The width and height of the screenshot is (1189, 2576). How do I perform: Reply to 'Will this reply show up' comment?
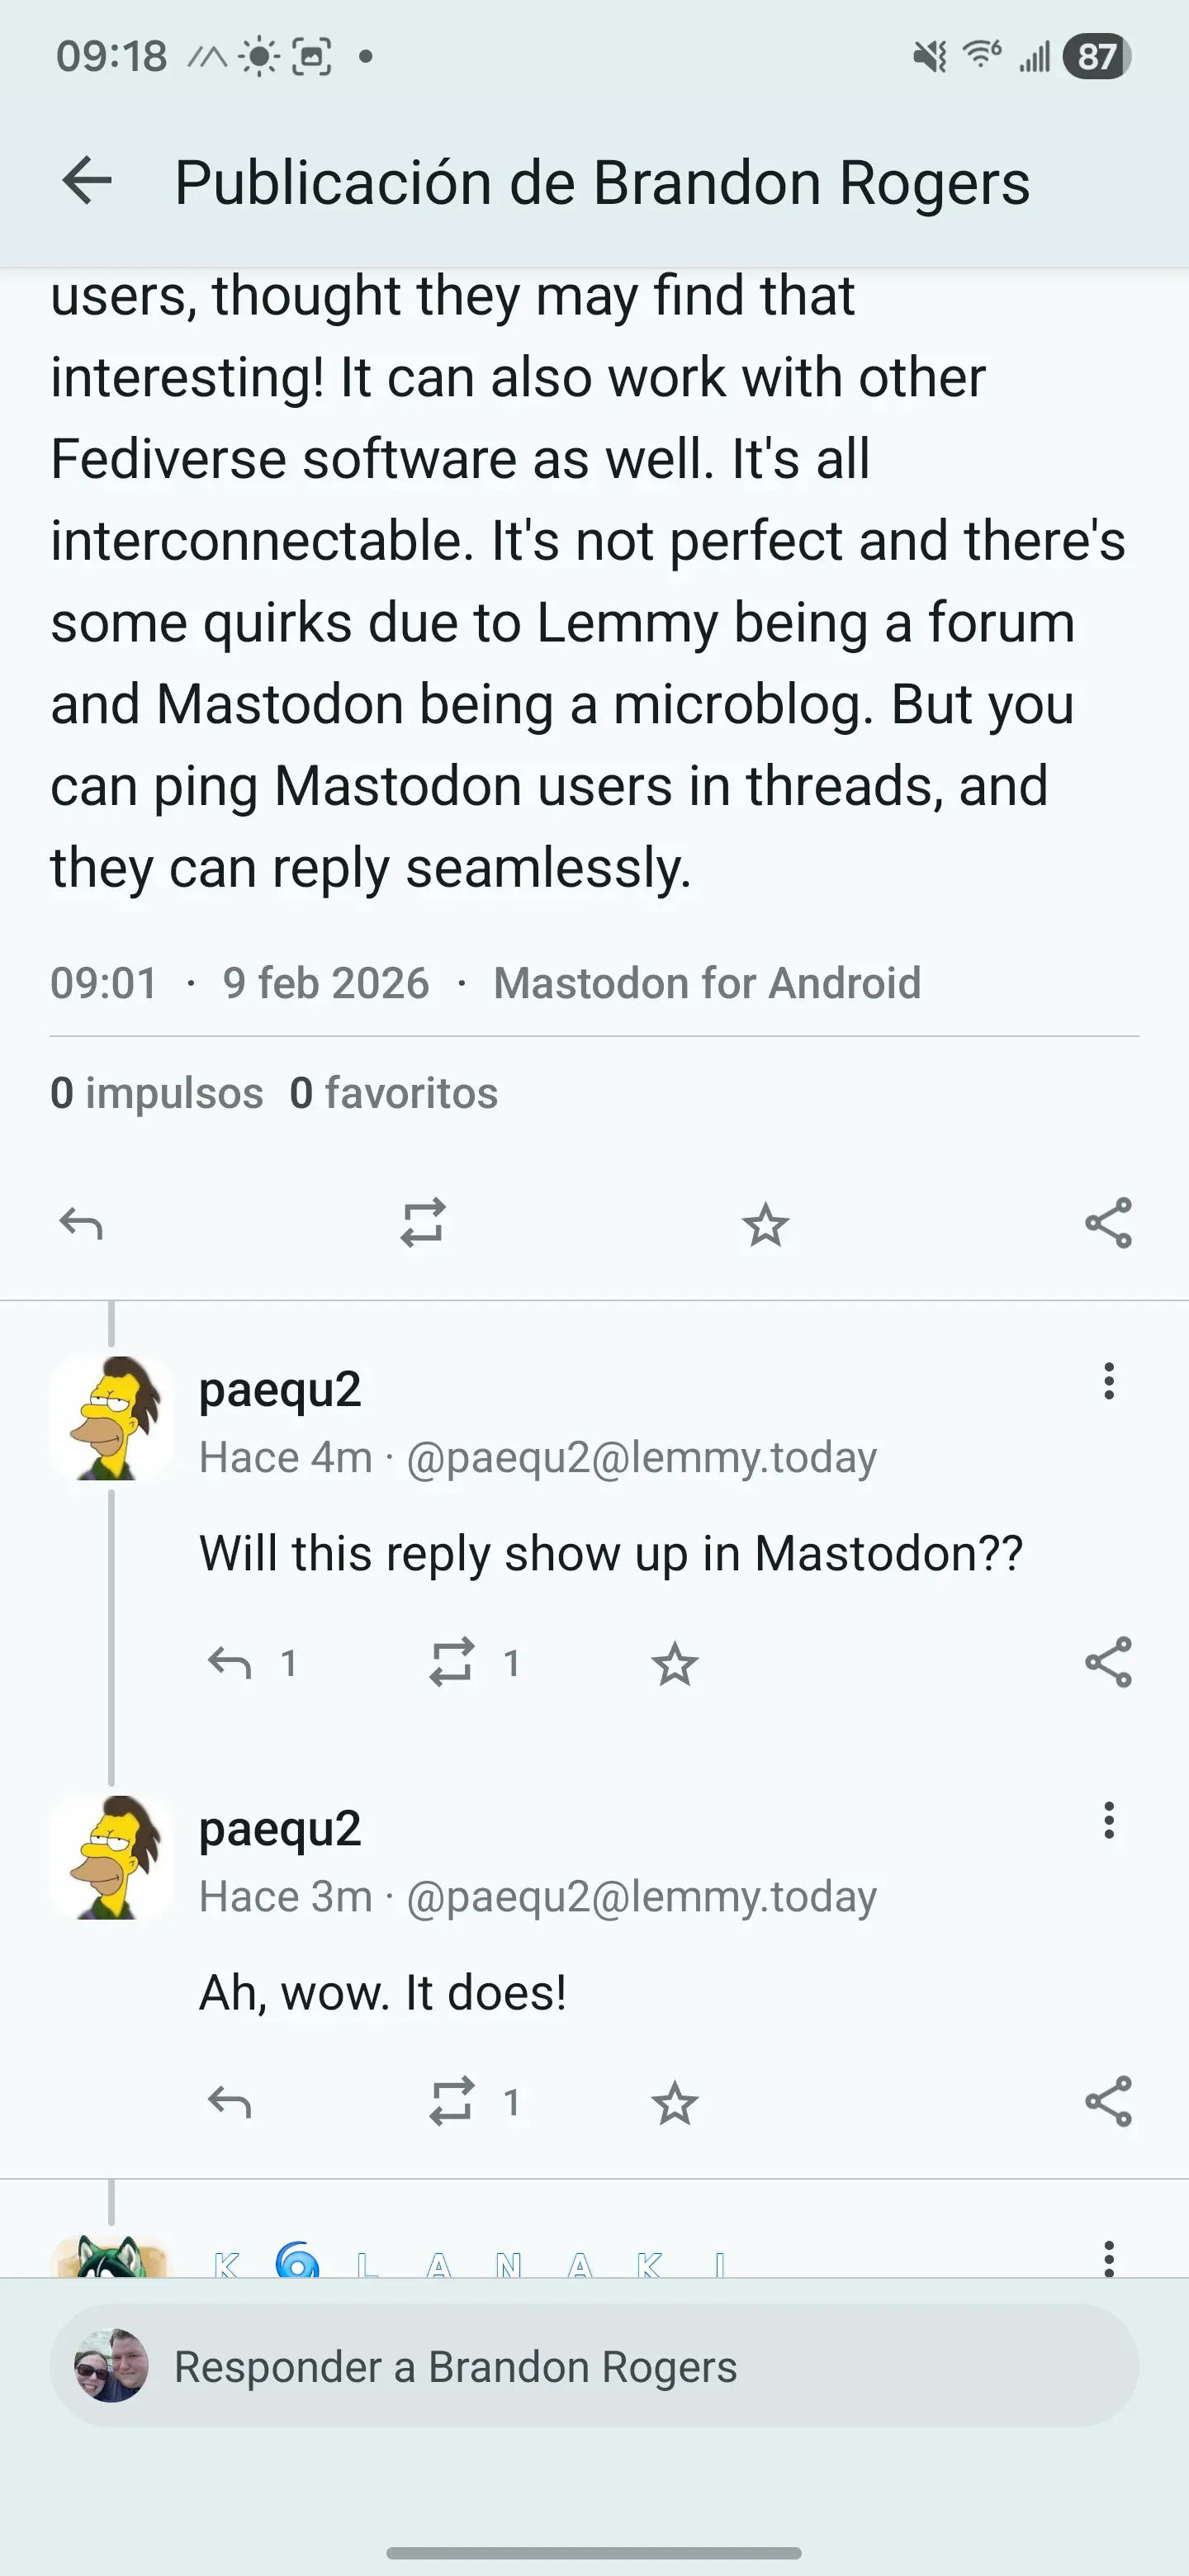[230, 1663]
